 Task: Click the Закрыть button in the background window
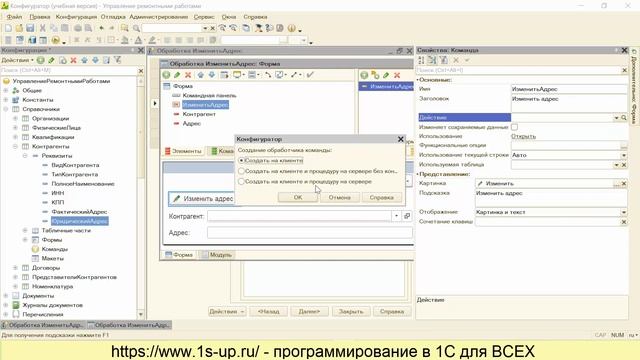click(351, 311)
